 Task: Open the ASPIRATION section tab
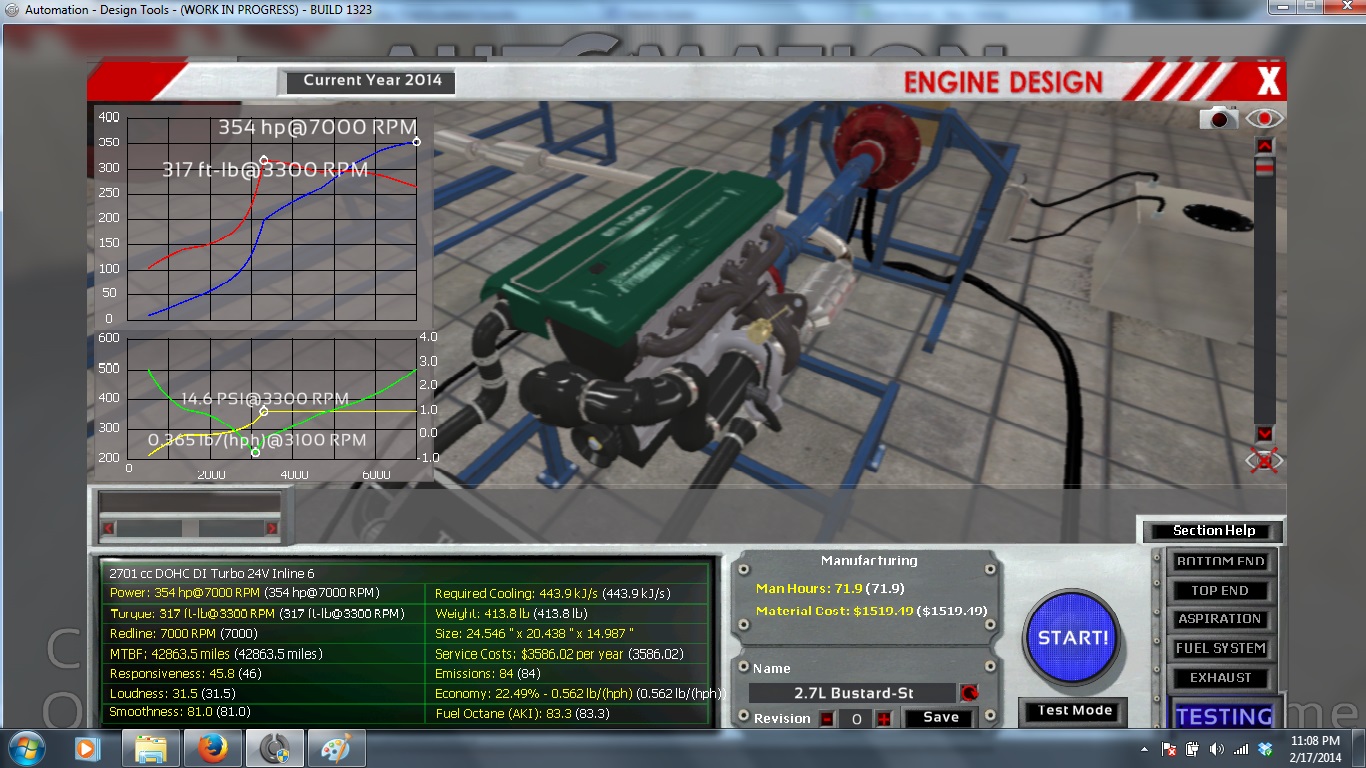coord(1220,619)
